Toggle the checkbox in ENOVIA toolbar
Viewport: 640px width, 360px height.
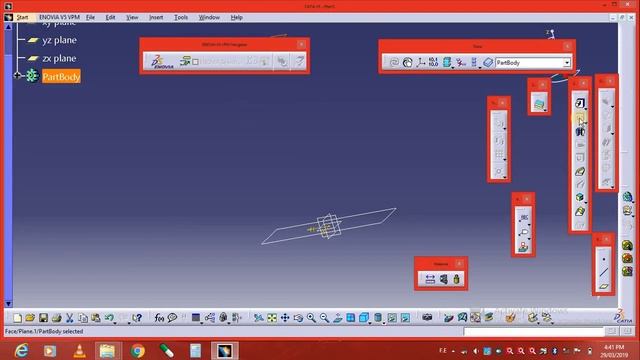[x=196, y=62]
